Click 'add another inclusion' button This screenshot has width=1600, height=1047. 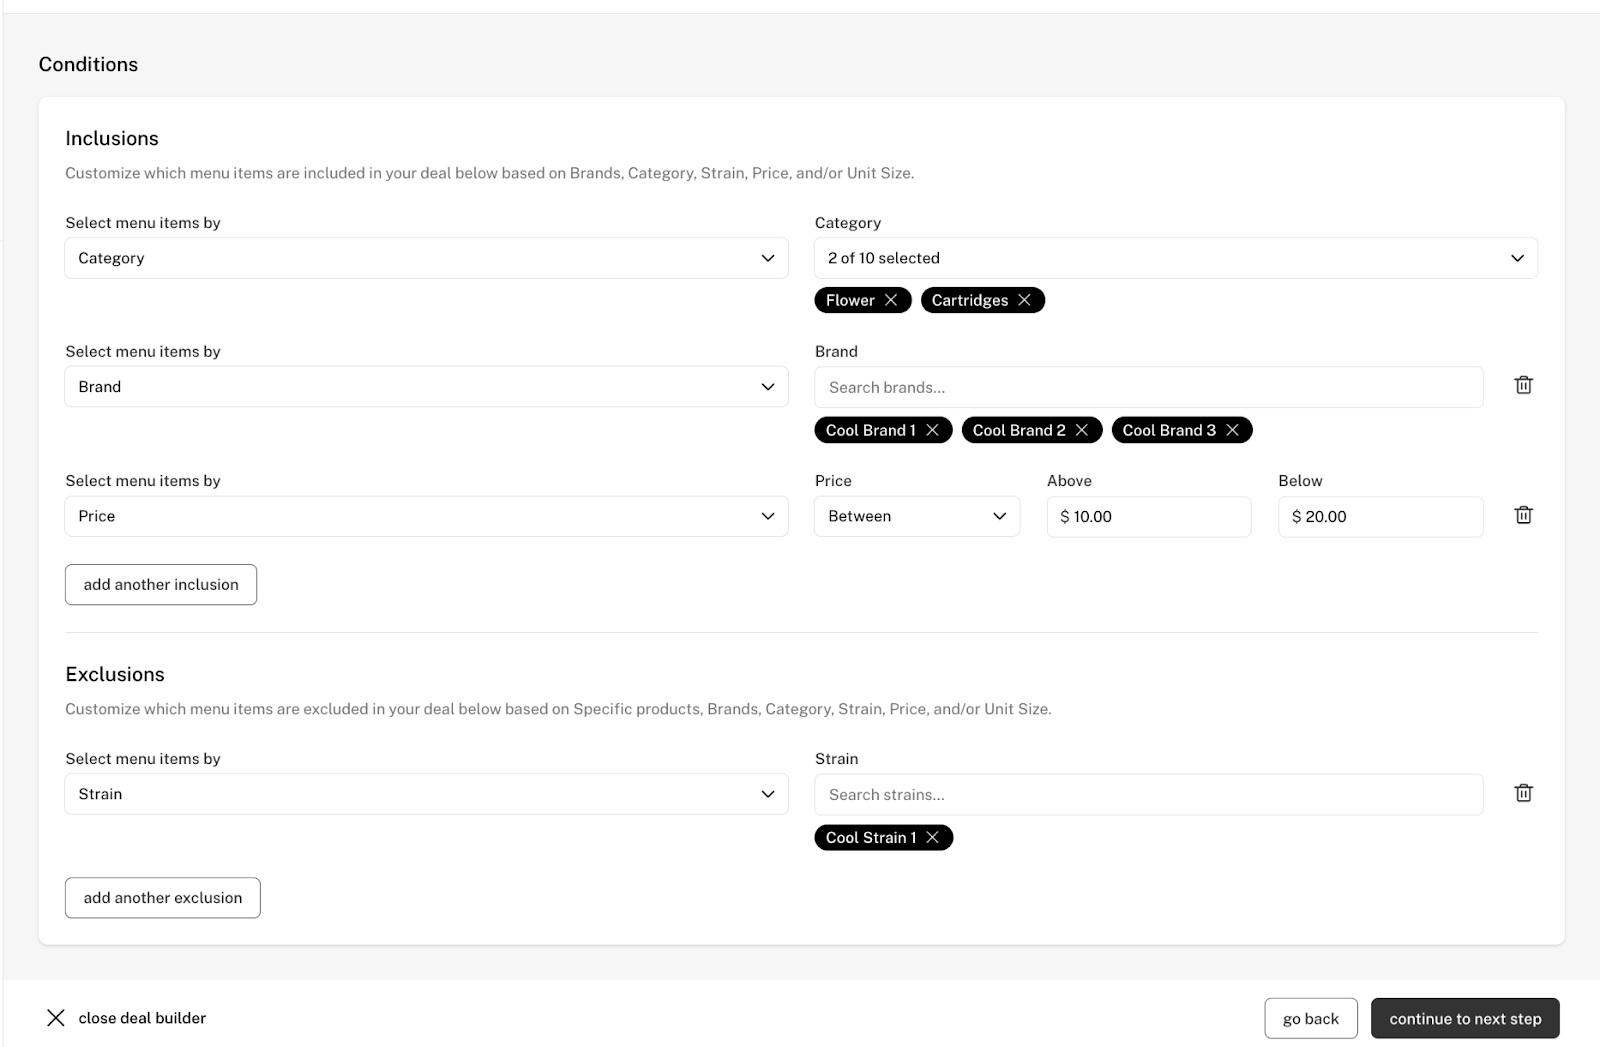[x=161, y=585]
